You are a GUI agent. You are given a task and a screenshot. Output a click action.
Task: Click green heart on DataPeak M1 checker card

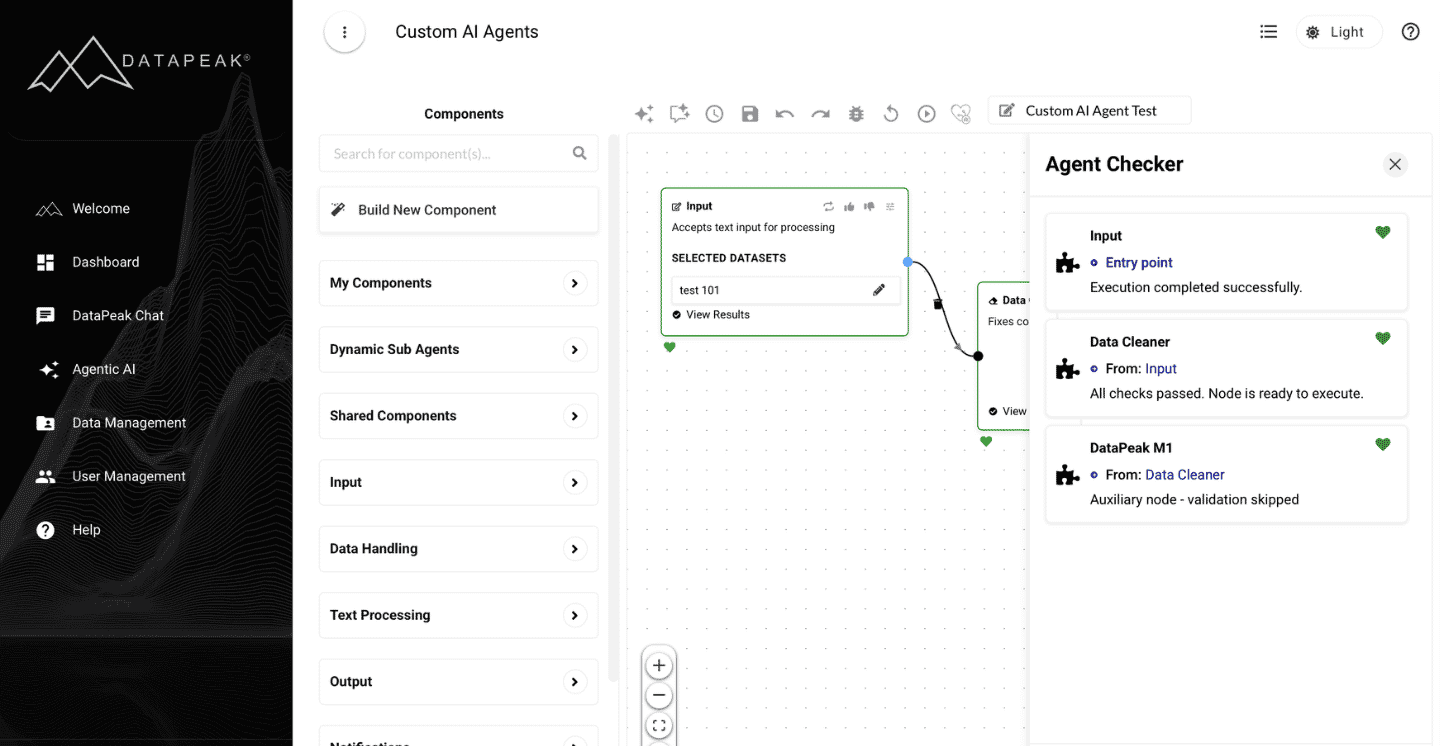pyautogui.click(x=1383, y=444)
